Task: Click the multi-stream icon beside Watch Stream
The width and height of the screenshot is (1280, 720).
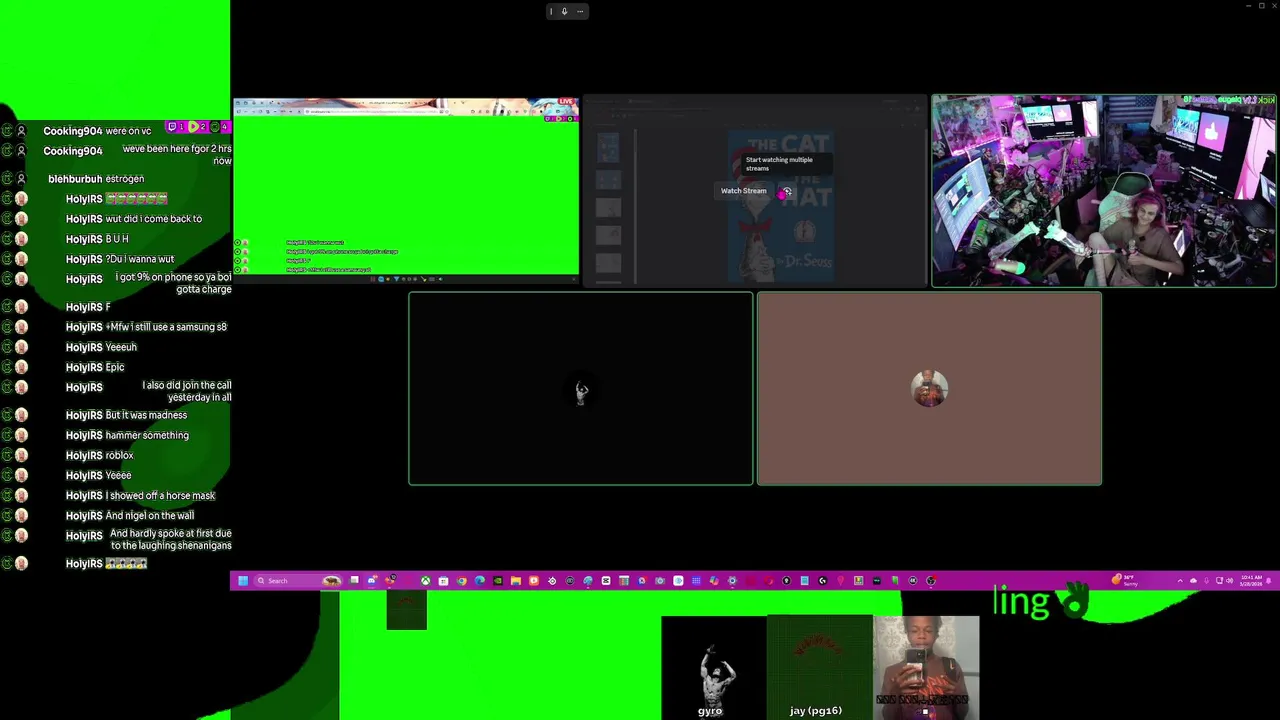Action: pyautogui.click(x=786, y=191)
